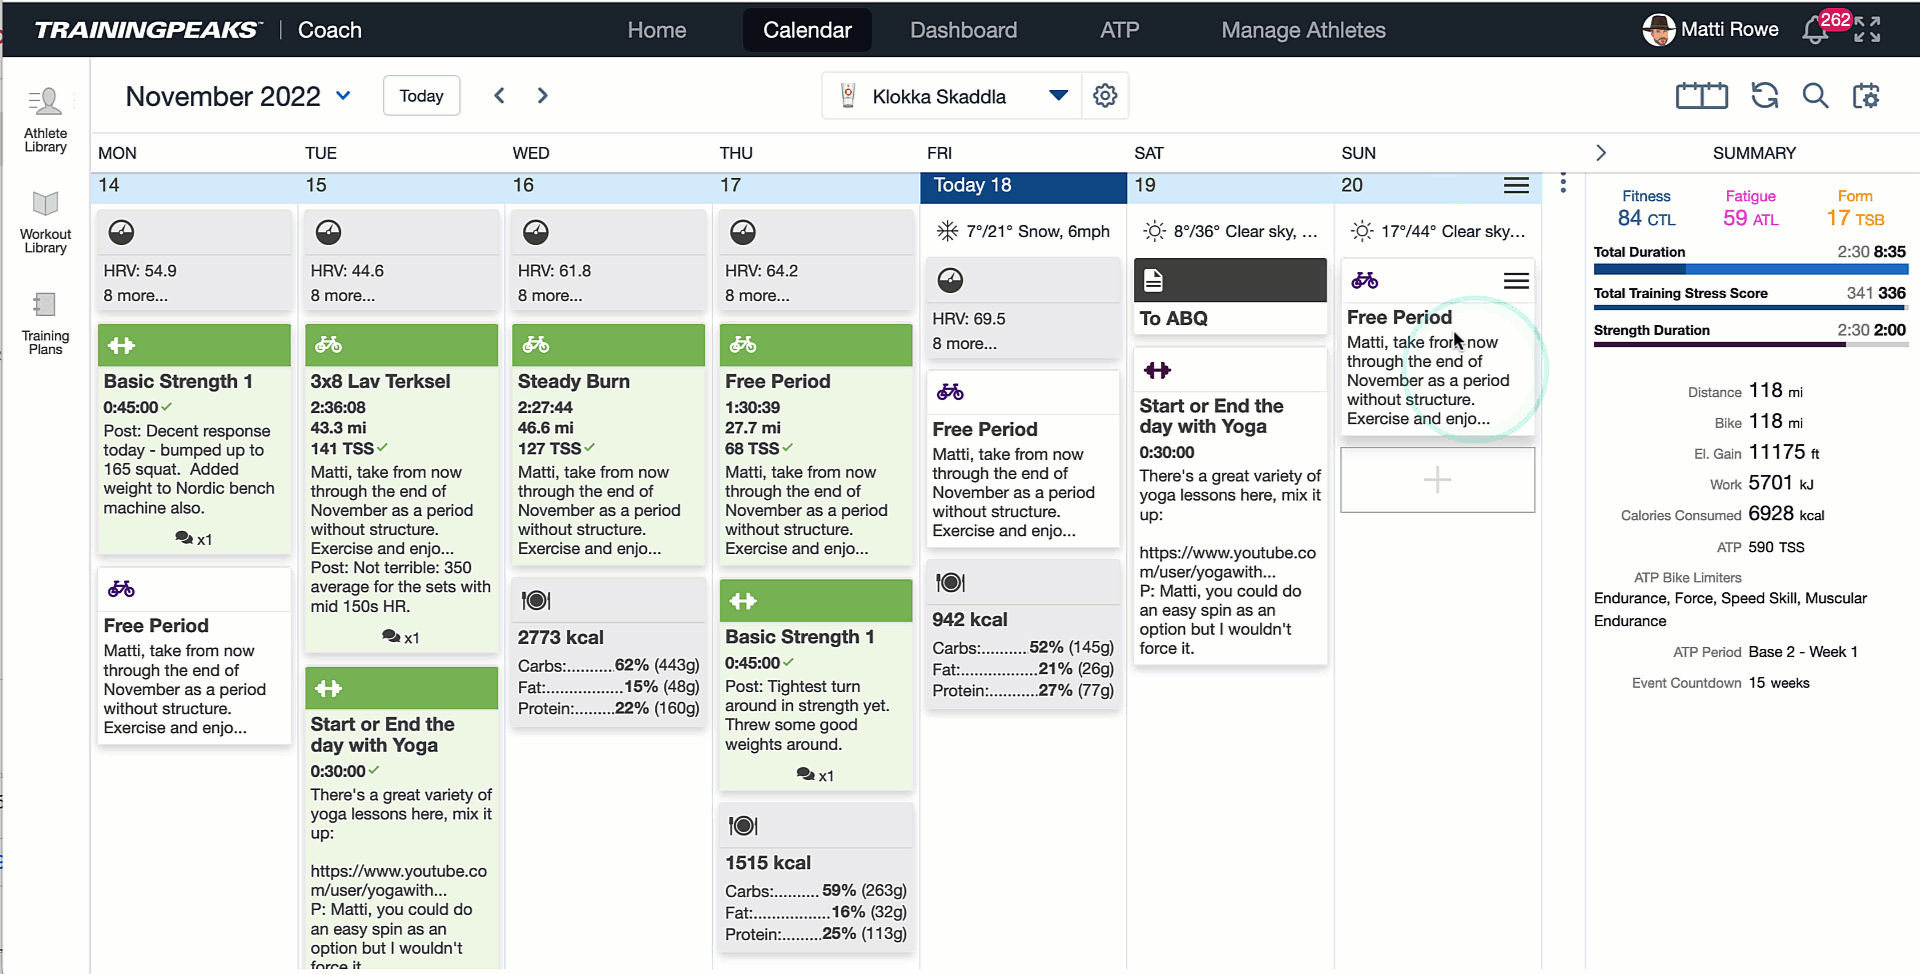The image size is (1920, 974).
Task: Go to the ATP tab
Action: 1119,30
